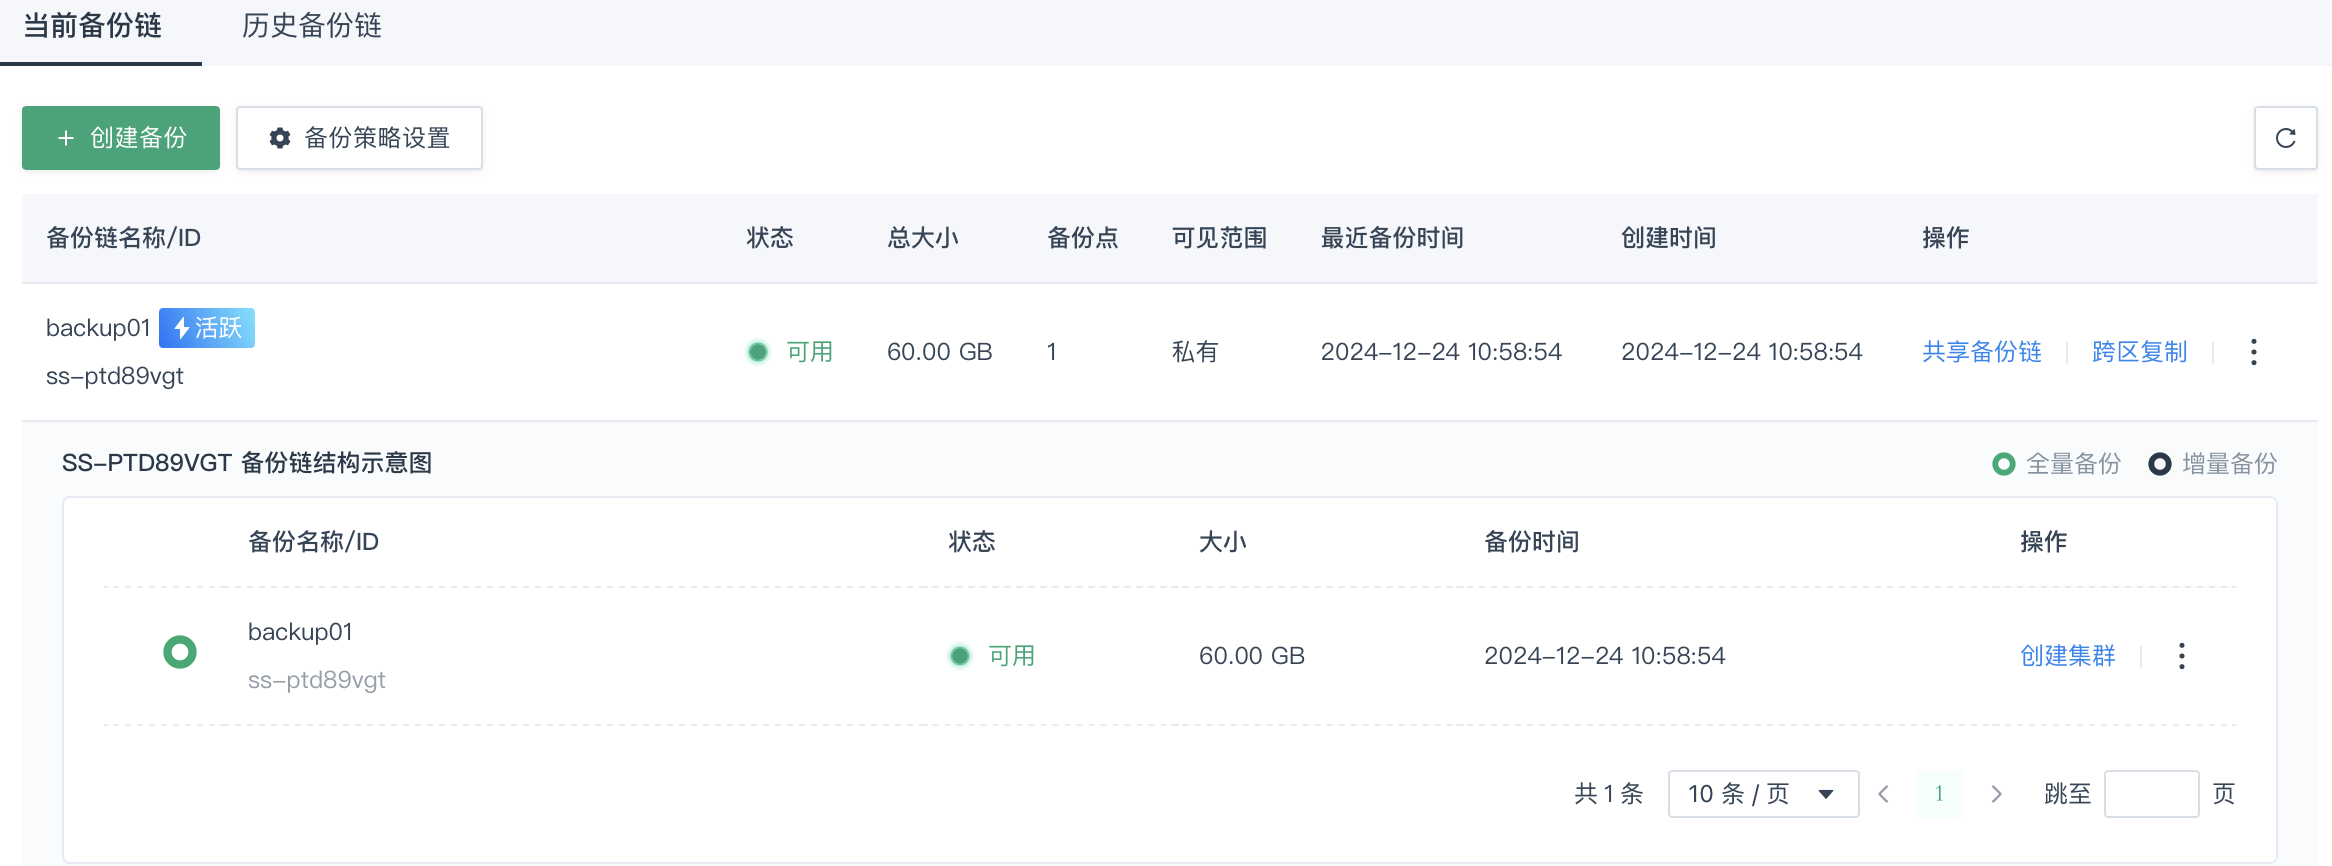Go to the previous page arrow
The image size is (2332, 866).
point(1884,794)
